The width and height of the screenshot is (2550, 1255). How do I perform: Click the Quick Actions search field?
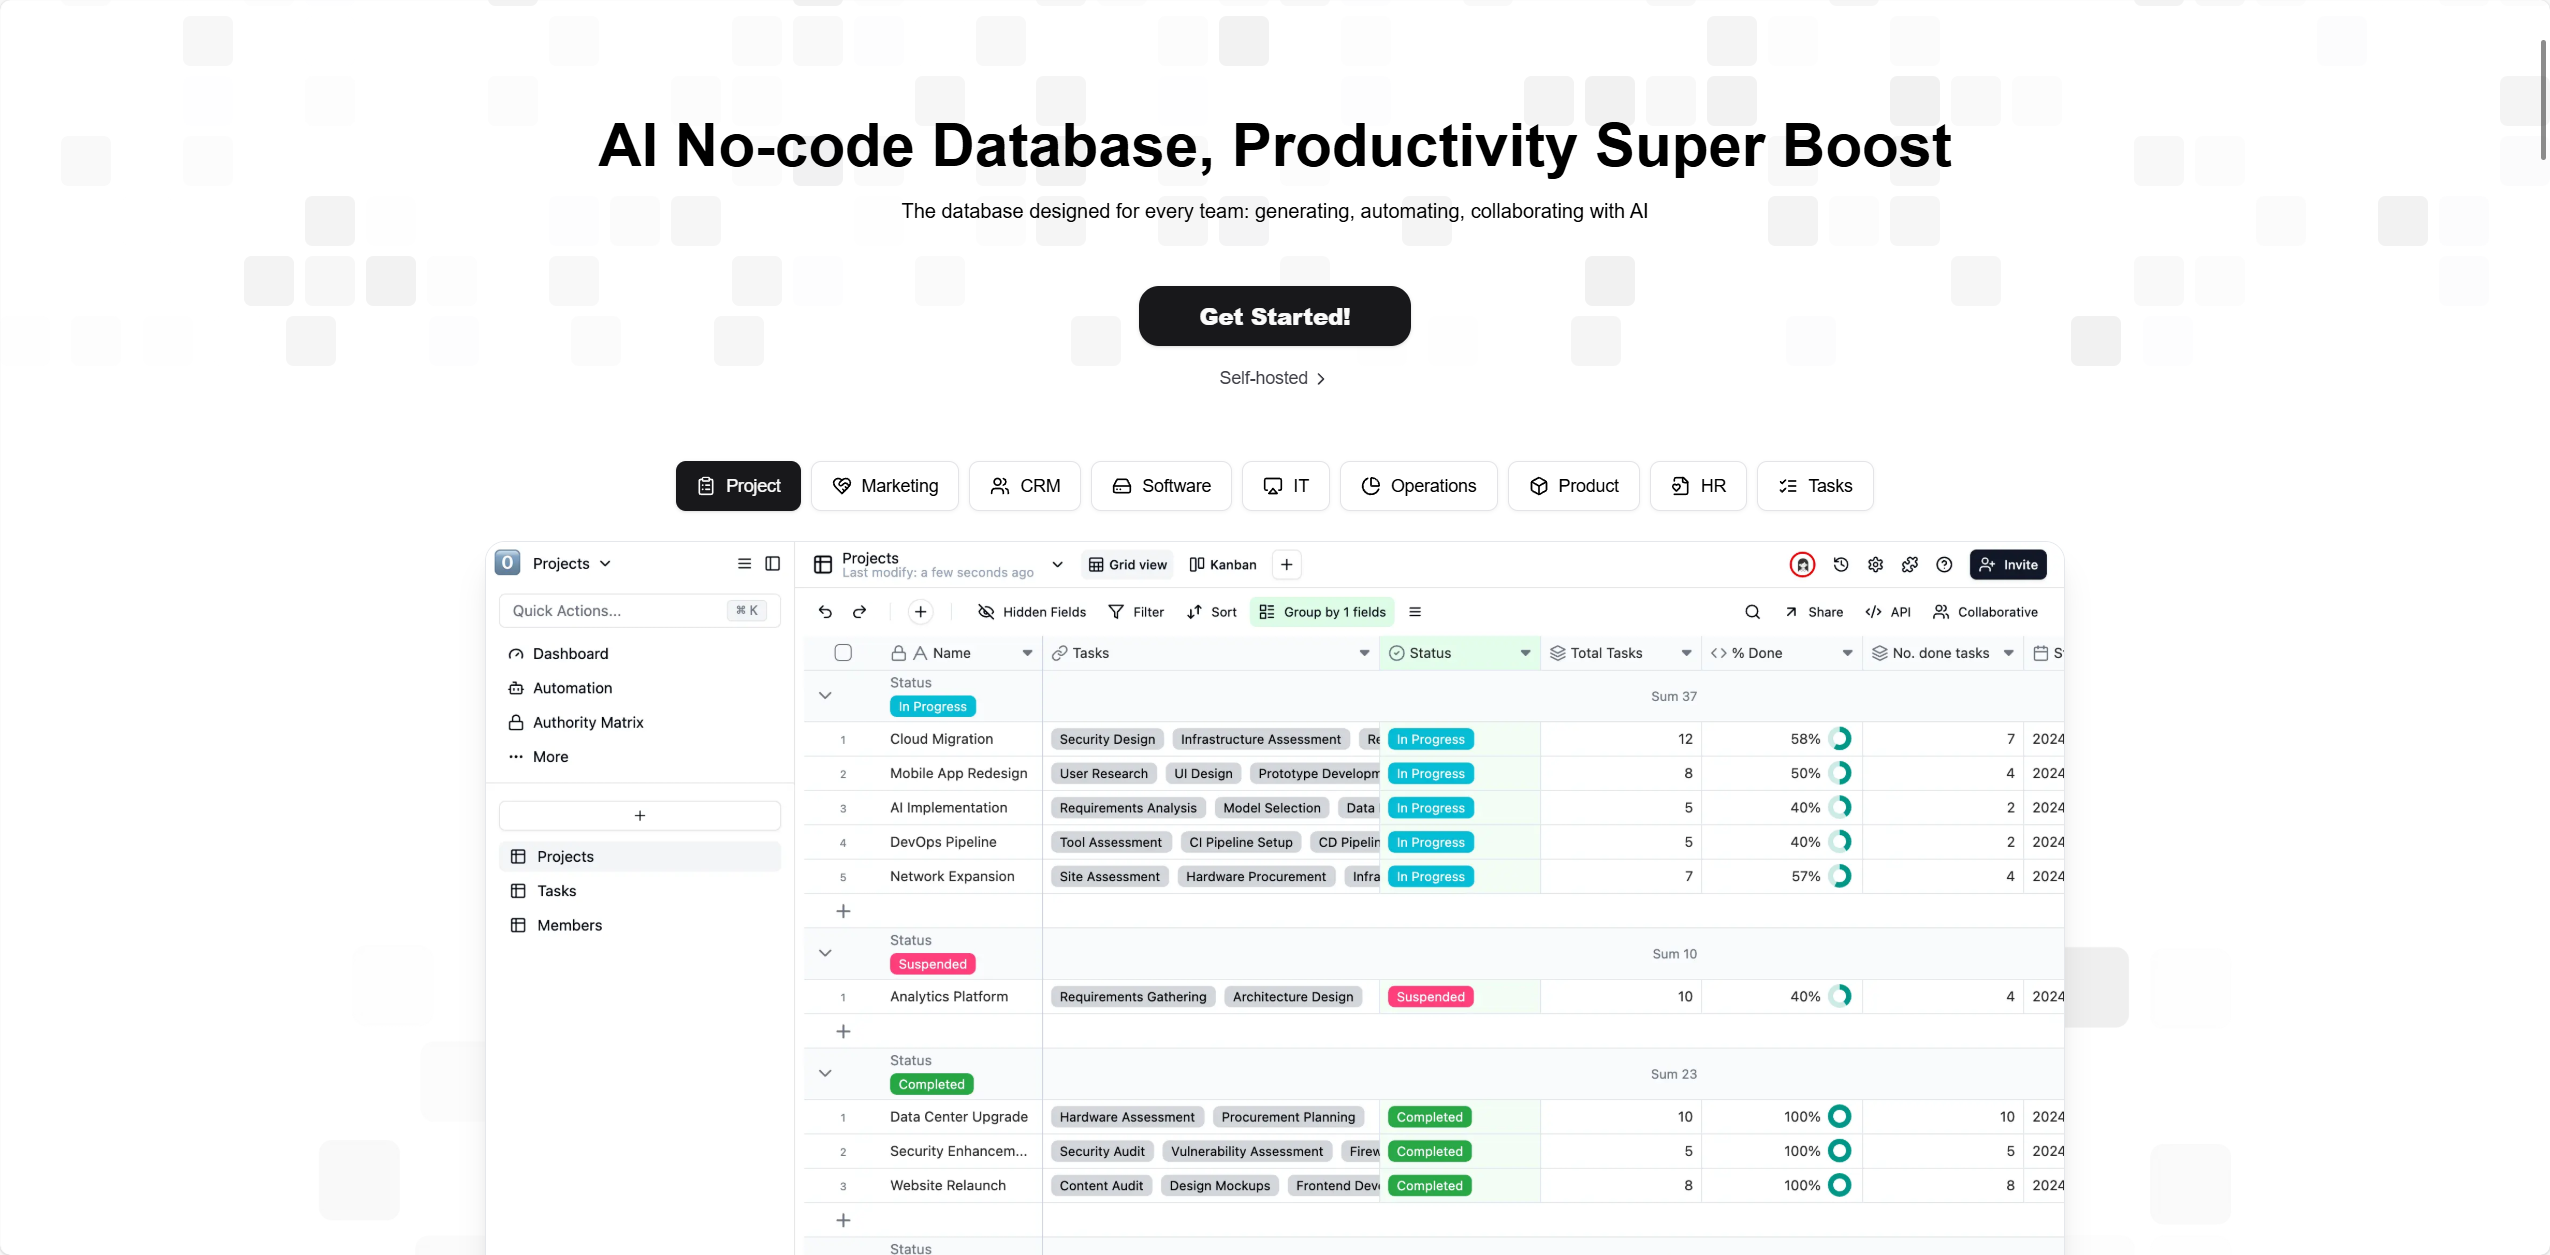pos(639,611)
